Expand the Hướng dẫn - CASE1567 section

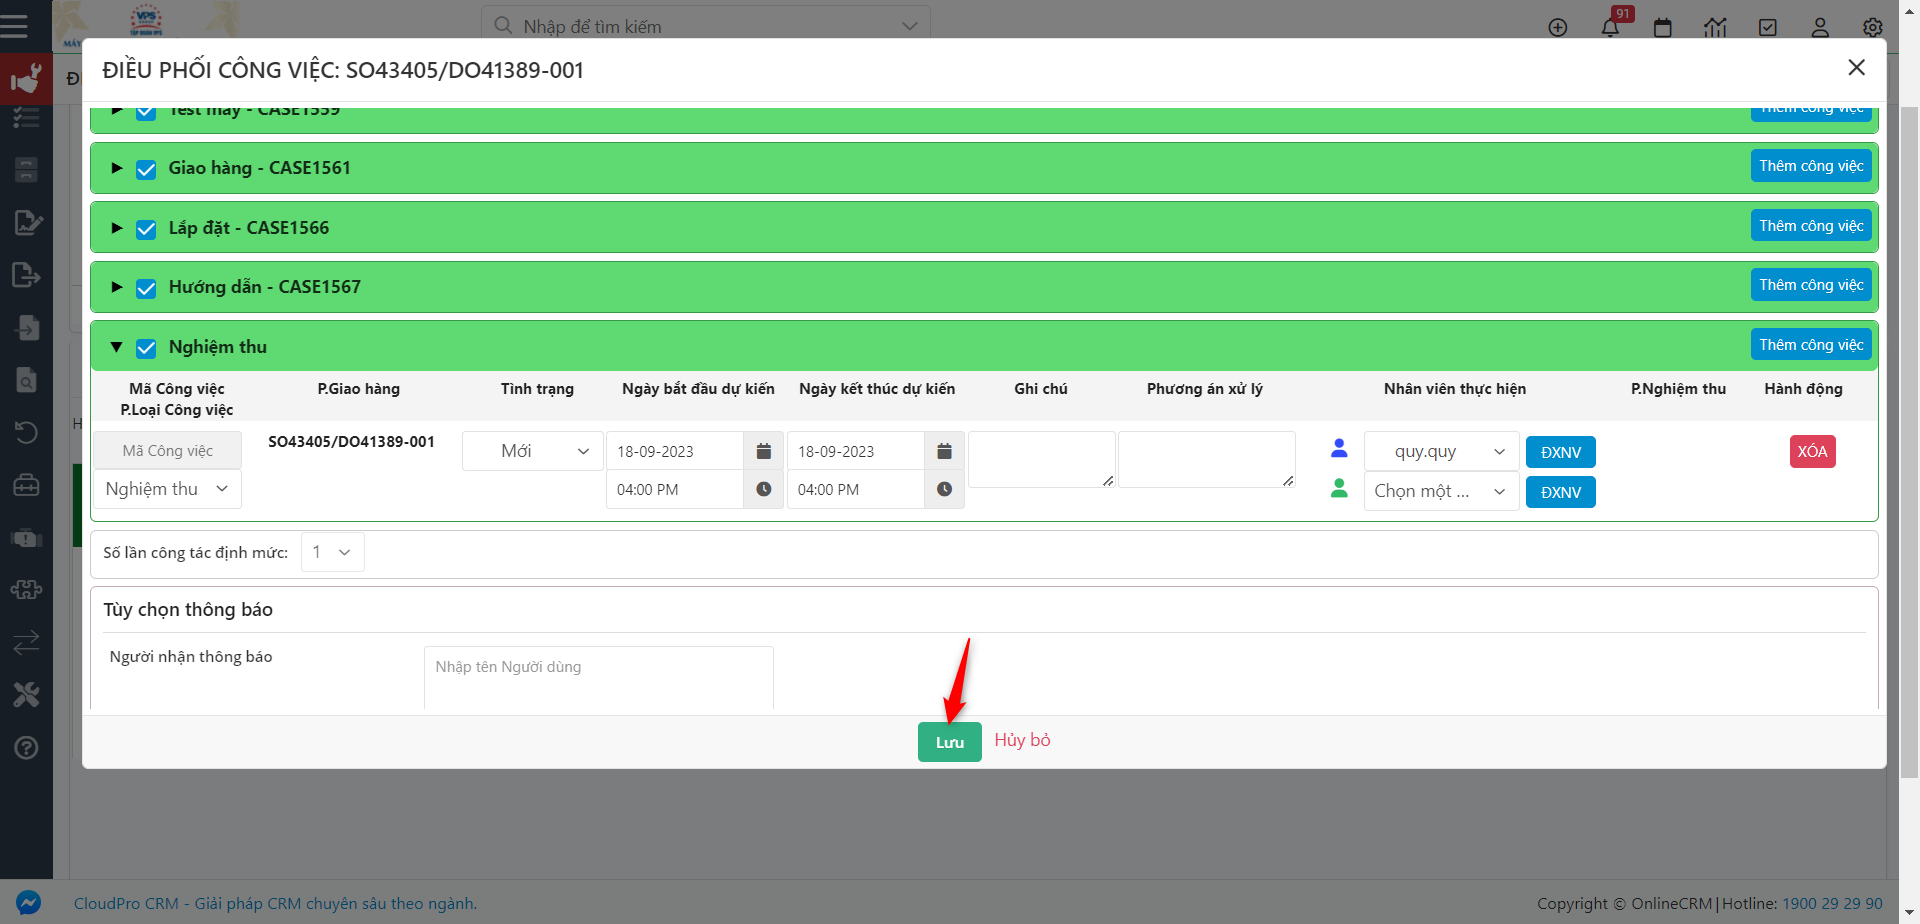coord(116,287)
